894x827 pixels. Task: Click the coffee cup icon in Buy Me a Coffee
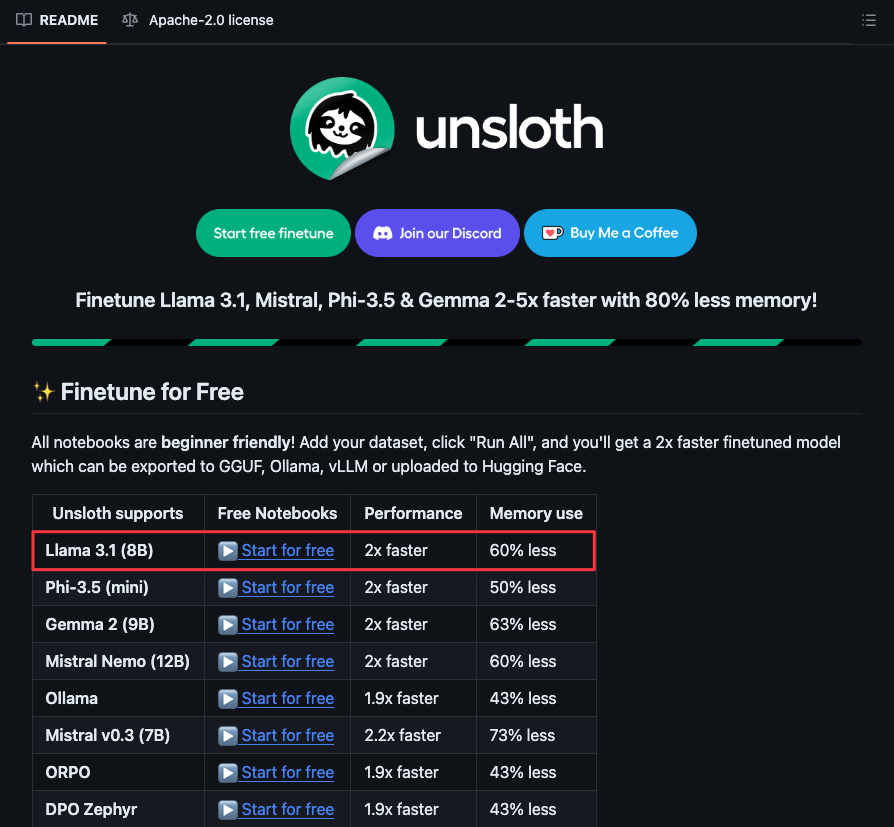point(552,233)
